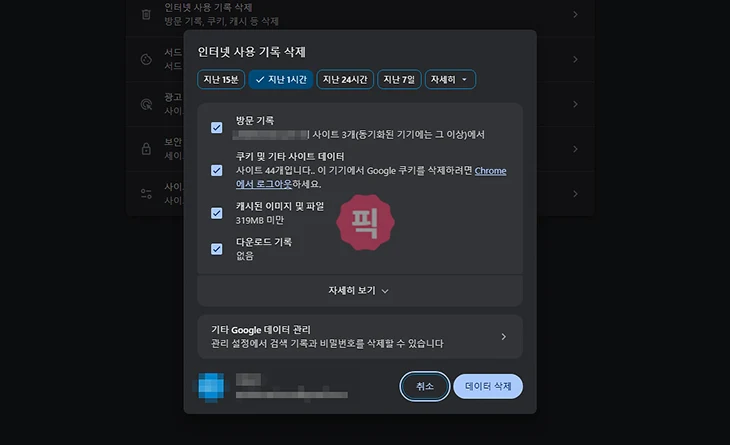Open chevron on the security lock row
This screenshot has width=730, height=445.
pyautogui.click(x=575, y=149)
